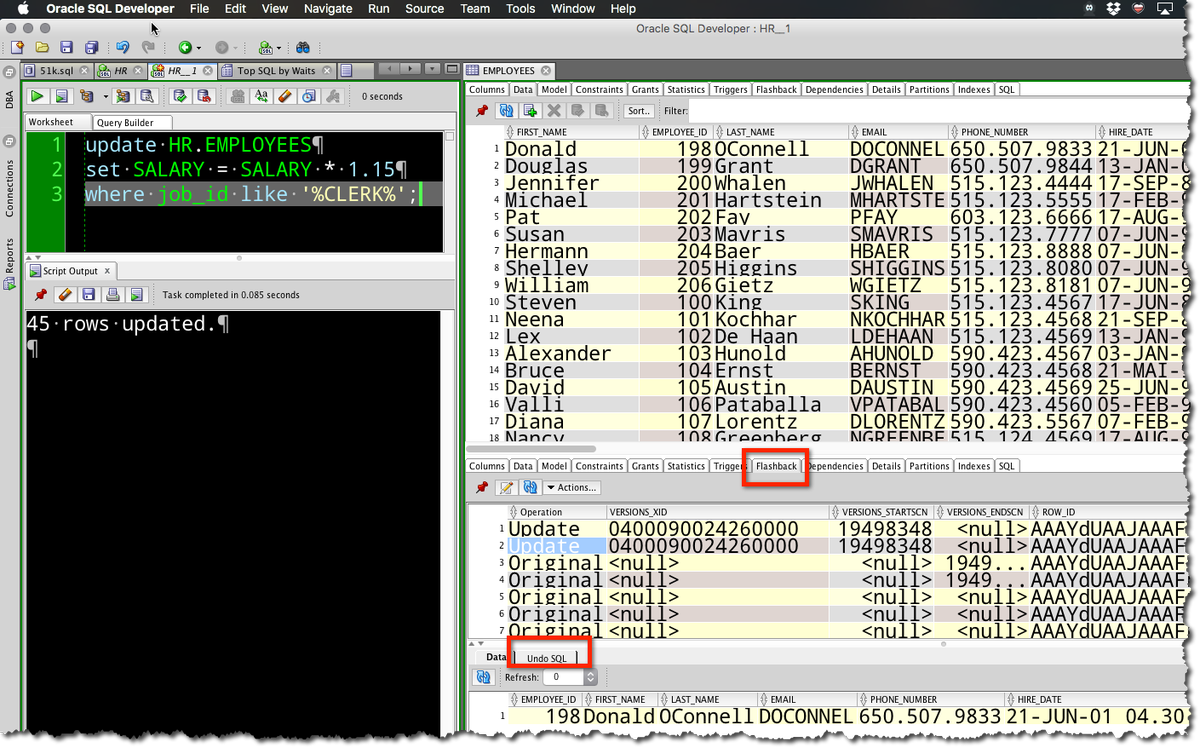The height and width of the screenshot is (748, 1200).
Task: Open upper Constraints tab of EMPLOYEES
Action: coord(599,89)
